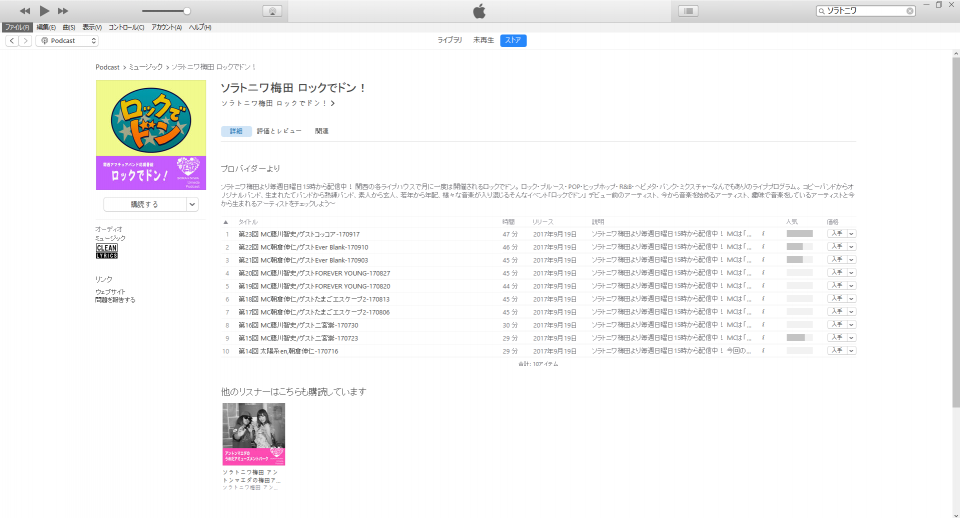Open the アカウント(A) menu
The height and width of the screenshot is (518, 960).
point(167,28)
